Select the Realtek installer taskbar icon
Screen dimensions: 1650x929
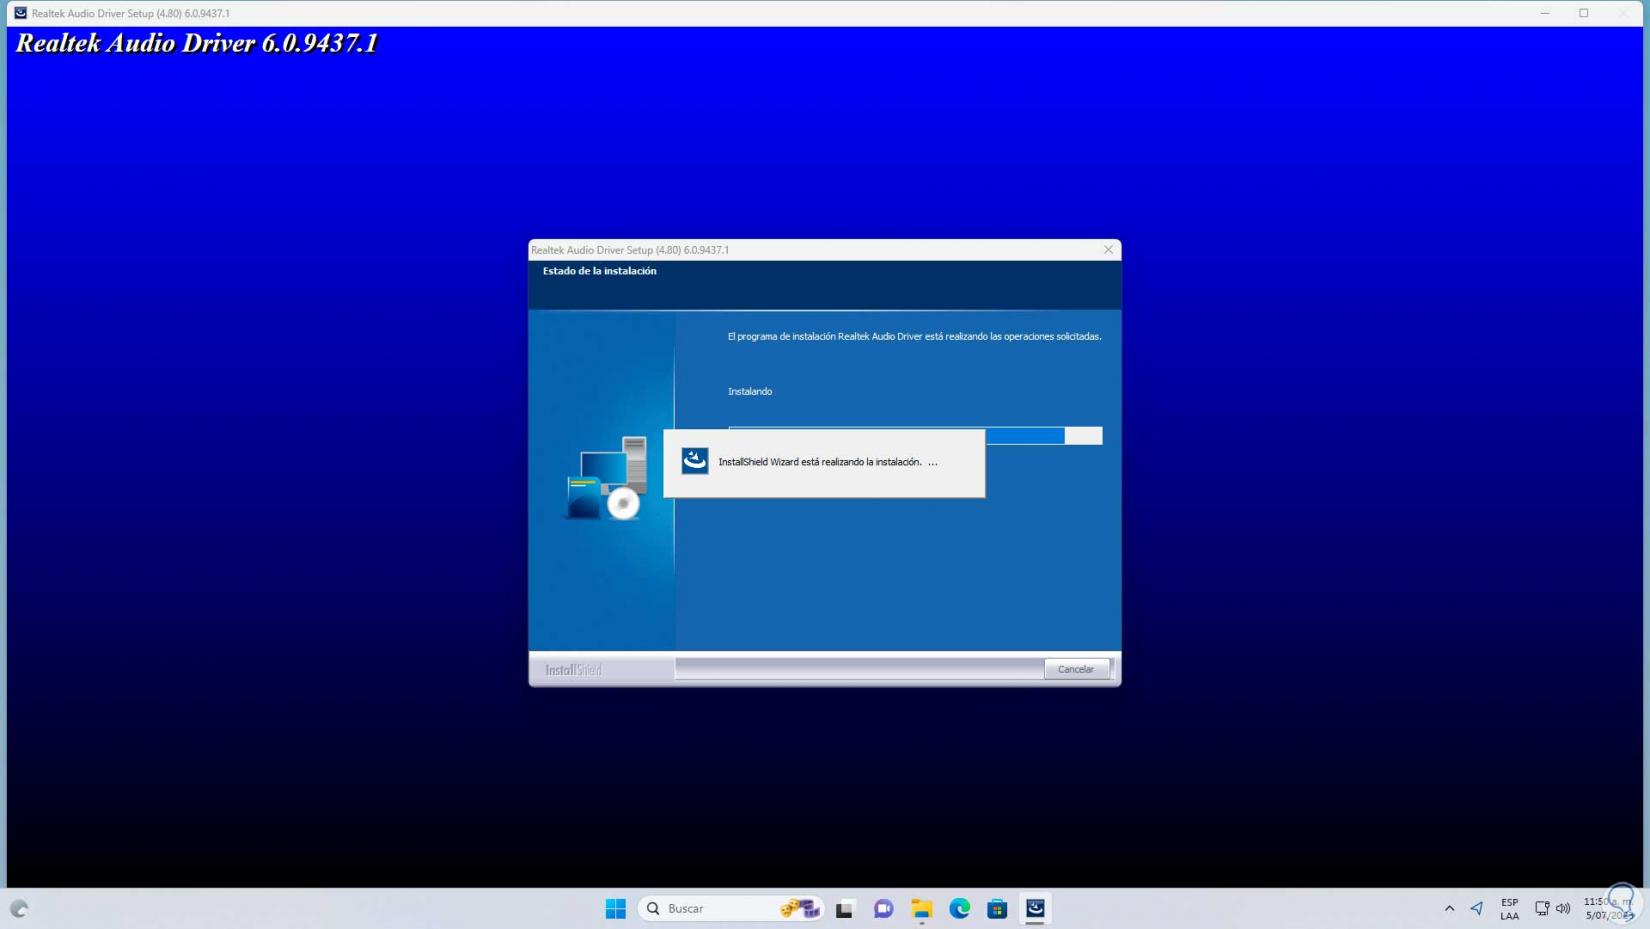[1035, 908]
